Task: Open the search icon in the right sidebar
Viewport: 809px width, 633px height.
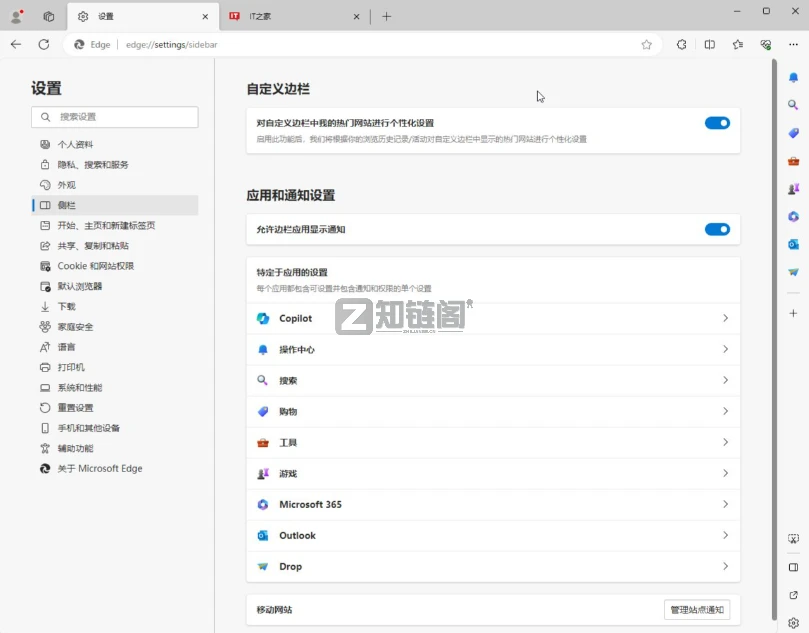Action: tap(792, 104)
